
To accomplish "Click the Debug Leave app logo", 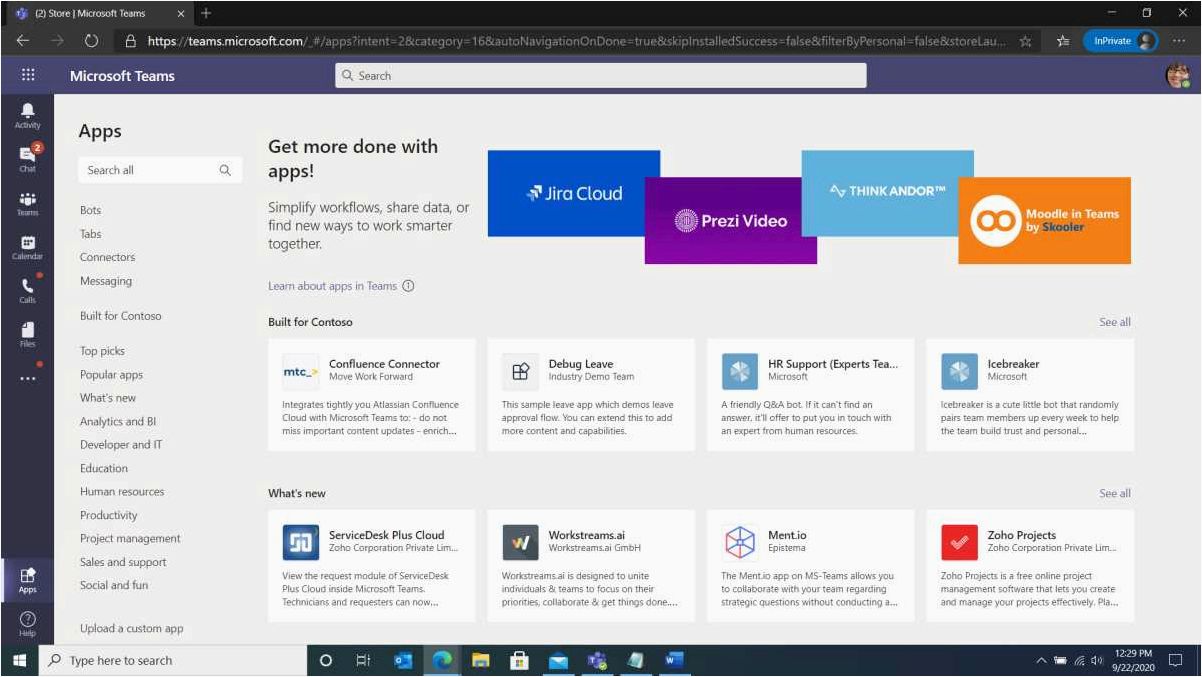I will coord(520,371).
